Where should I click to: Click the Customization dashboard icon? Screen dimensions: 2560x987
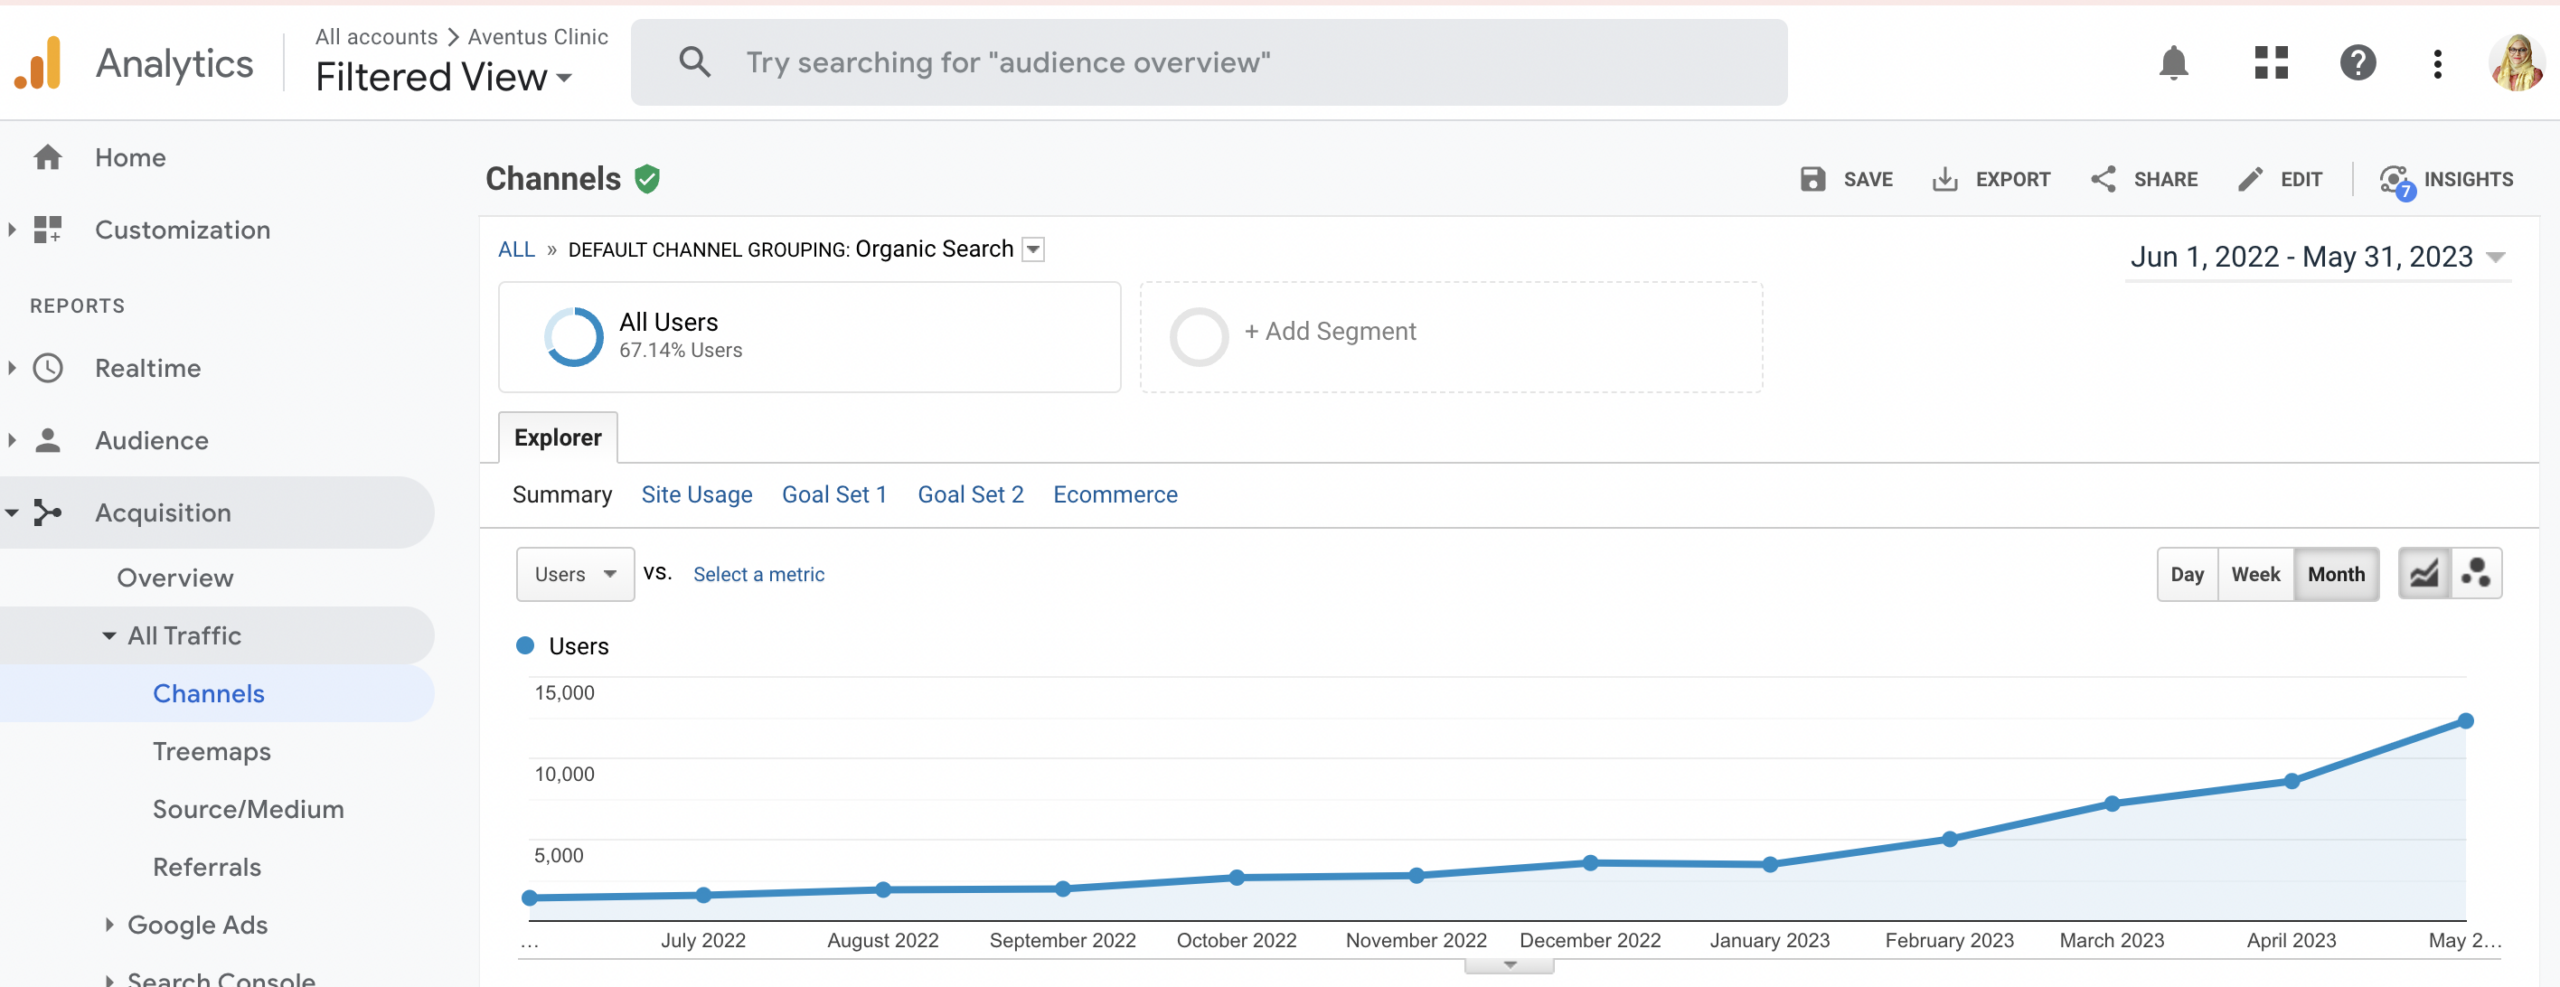click(x=47, y=229)
